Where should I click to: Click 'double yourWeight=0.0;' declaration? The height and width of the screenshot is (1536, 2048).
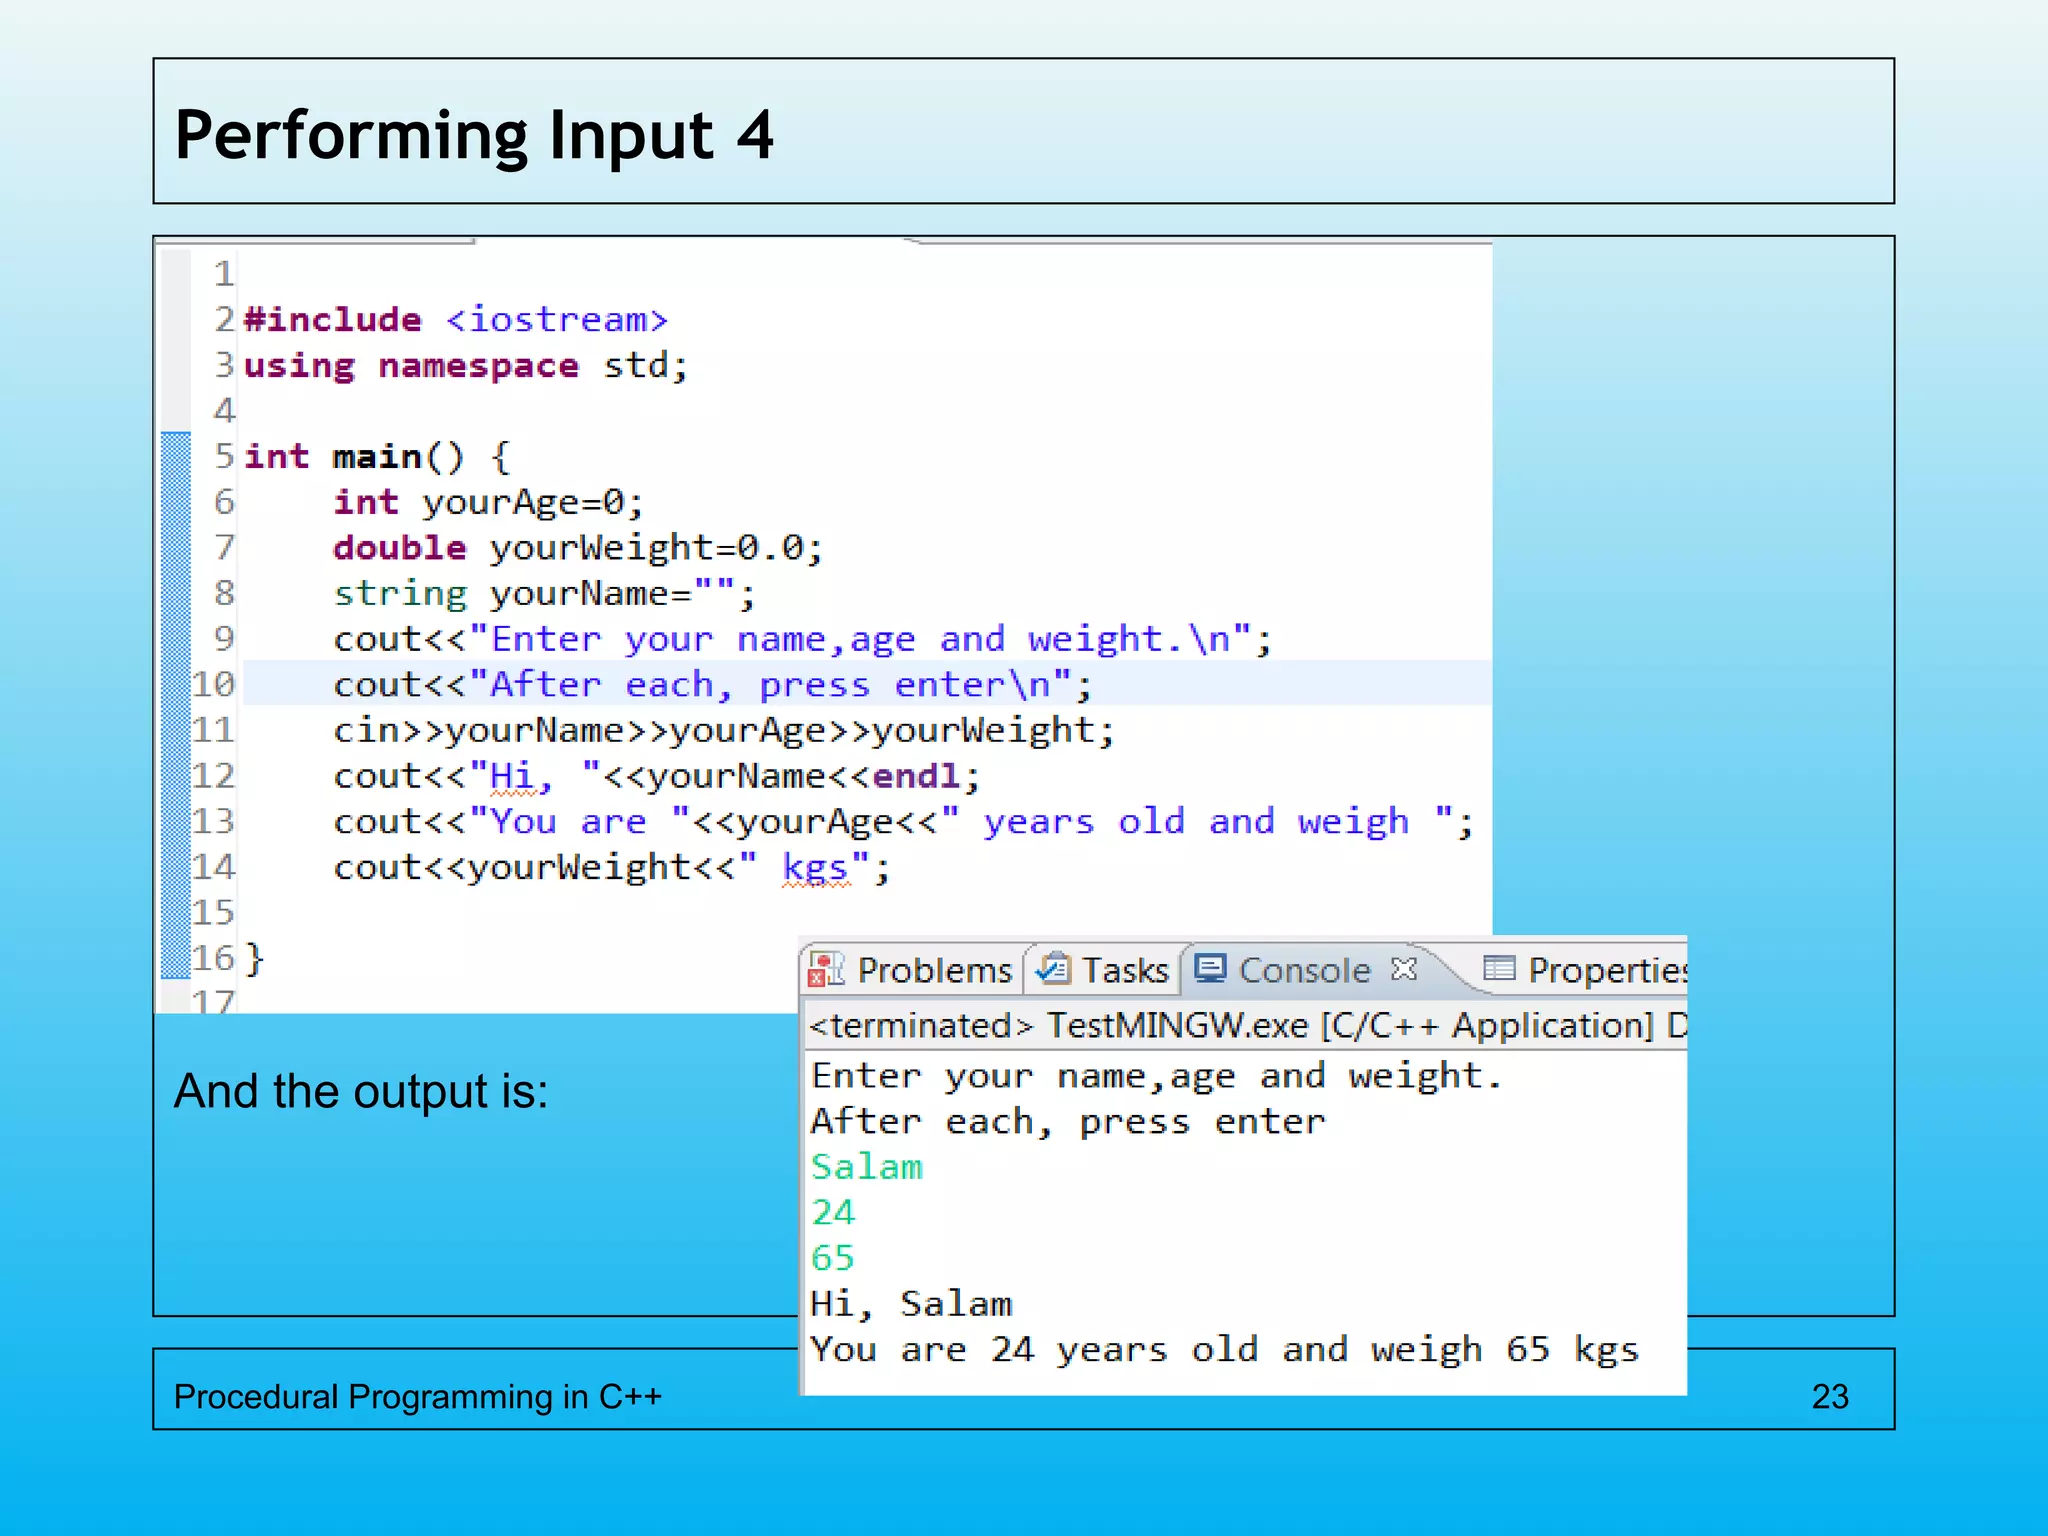click(578, 548)
